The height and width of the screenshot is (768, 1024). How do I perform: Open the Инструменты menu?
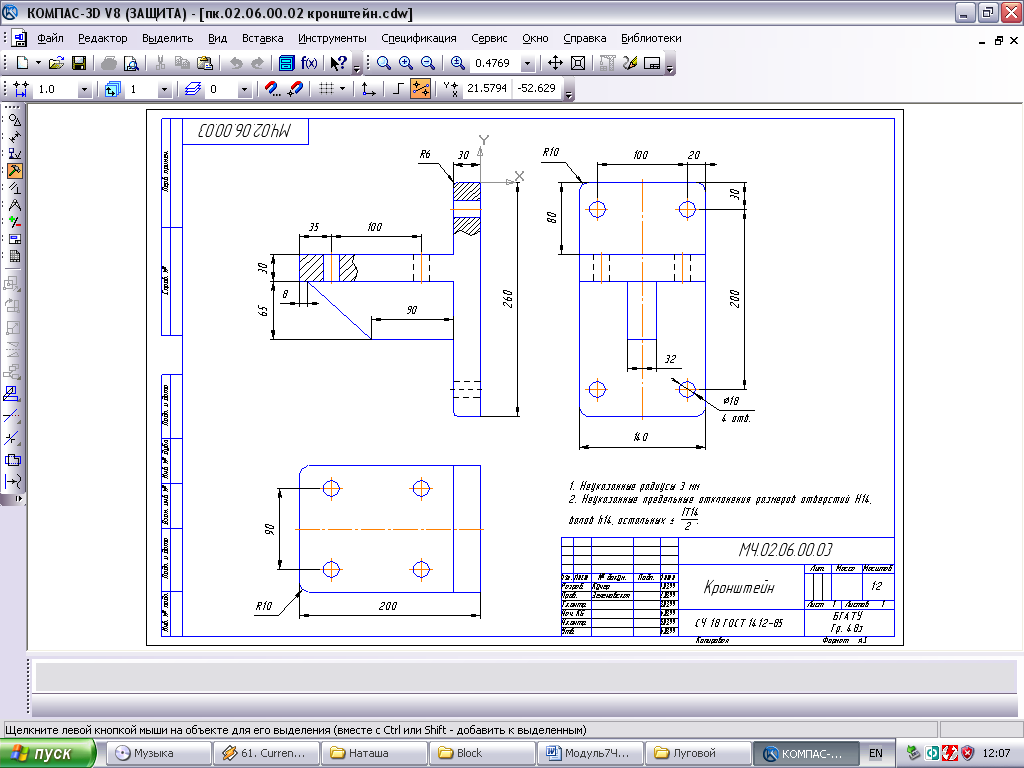[332, 38]
